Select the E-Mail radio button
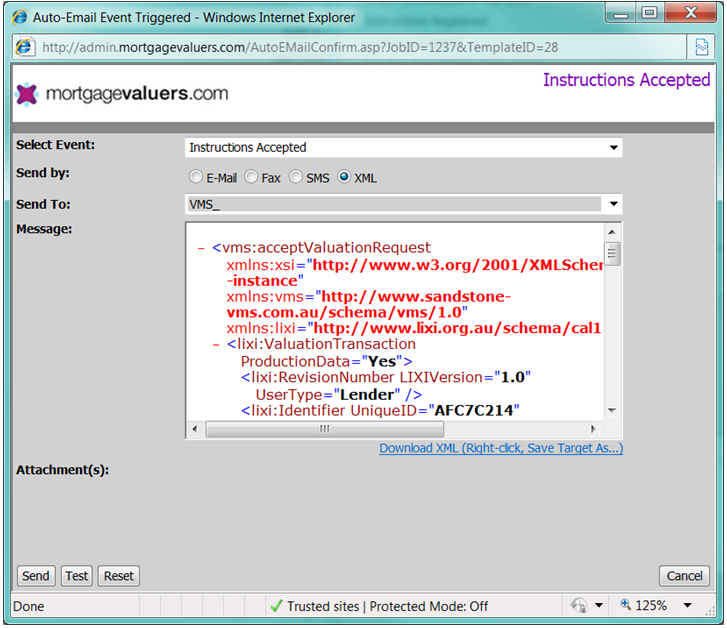This screenshot has width=727, height=628. tap(196, 177)
